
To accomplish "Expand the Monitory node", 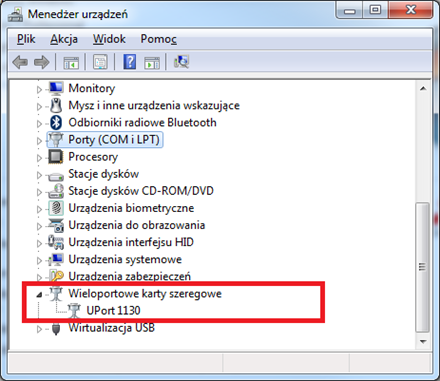I will 39,89.
